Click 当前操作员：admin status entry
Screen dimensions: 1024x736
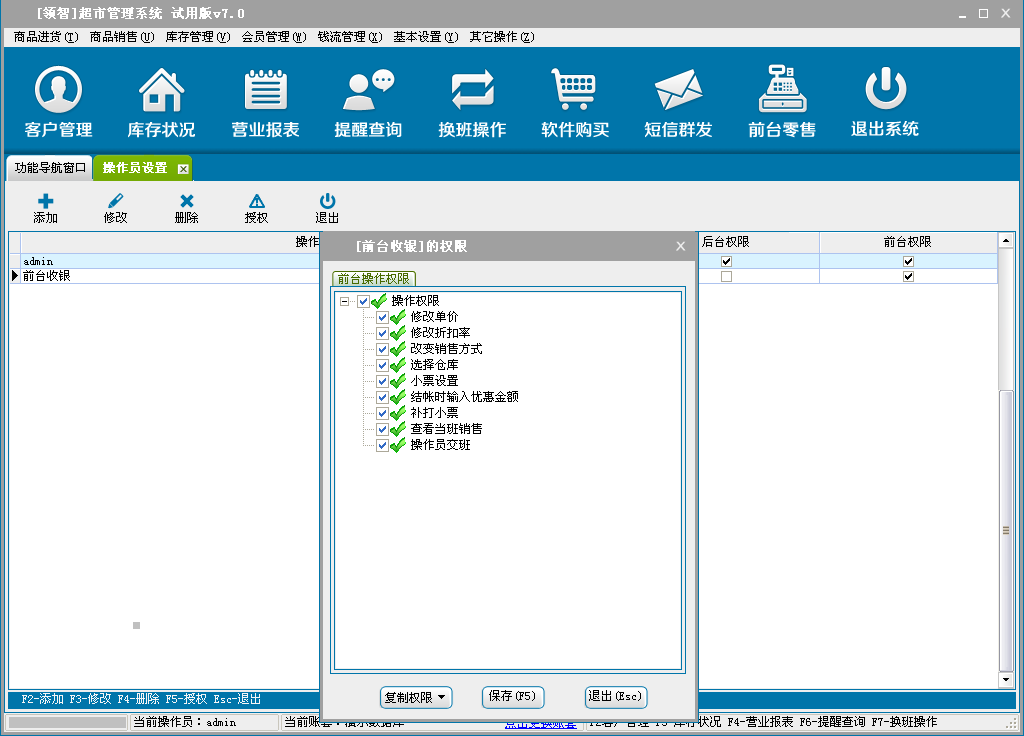204,722
